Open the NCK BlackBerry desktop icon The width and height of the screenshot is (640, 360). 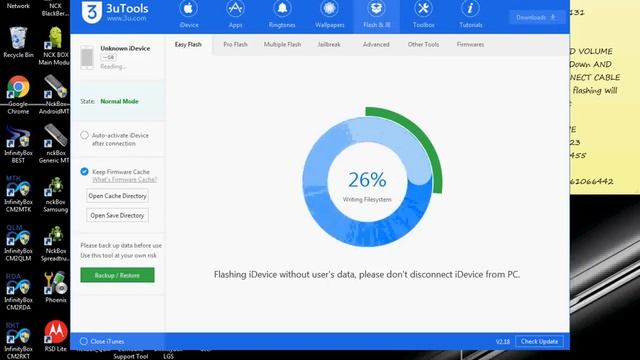[55, 8]
